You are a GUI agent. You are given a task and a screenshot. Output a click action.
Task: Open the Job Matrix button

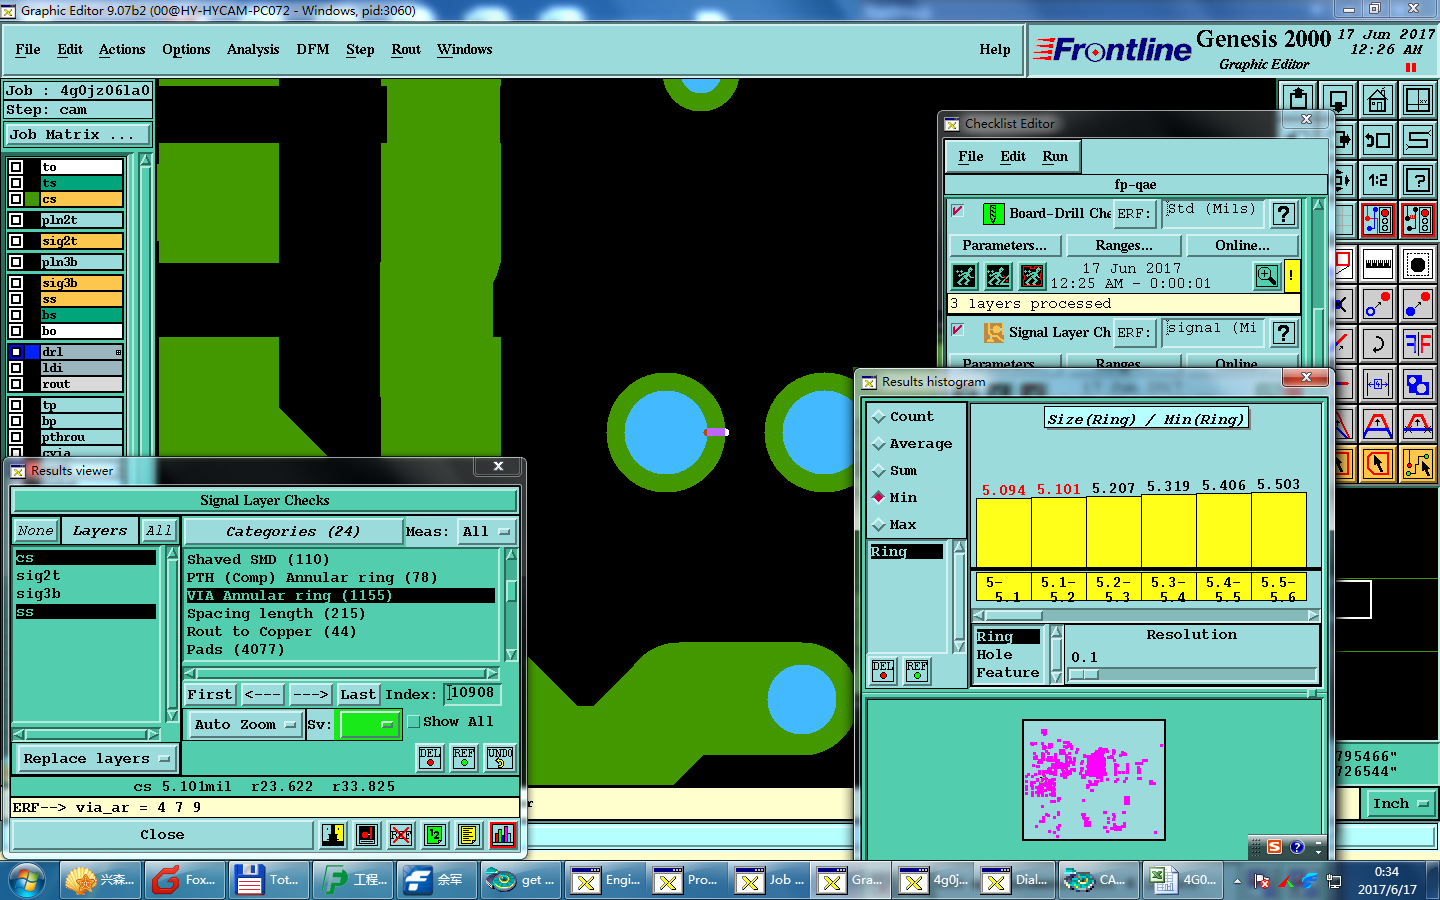78,134
